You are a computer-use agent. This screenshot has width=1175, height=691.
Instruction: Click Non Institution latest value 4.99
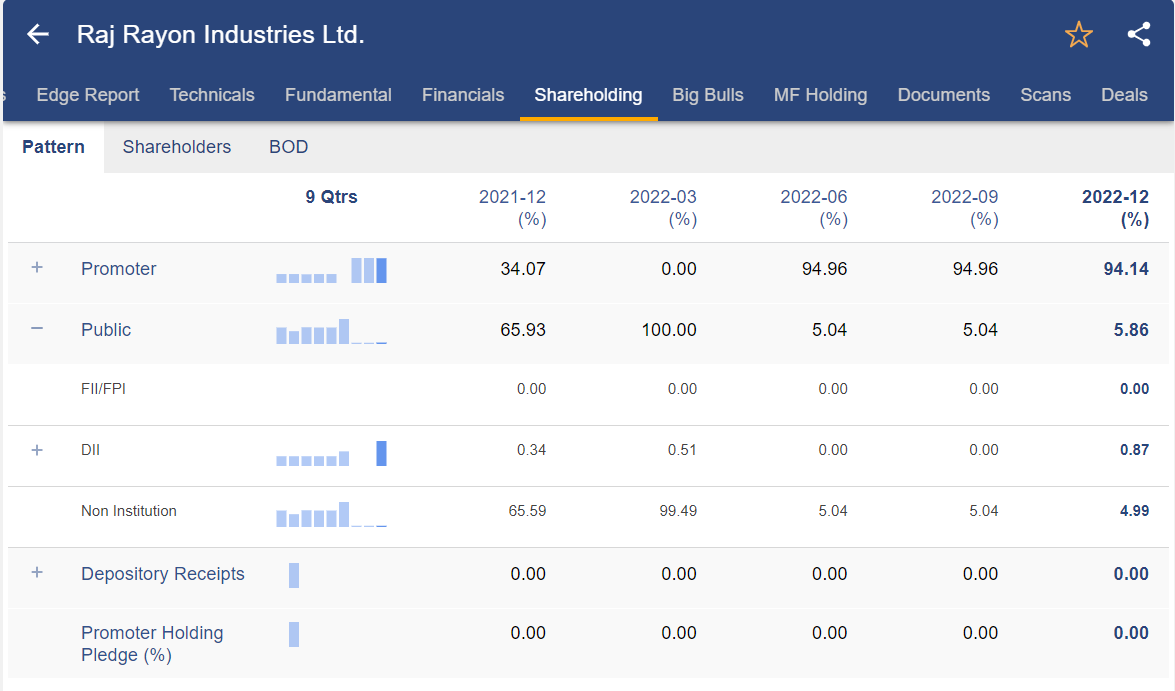click(x=1135, y=511)
